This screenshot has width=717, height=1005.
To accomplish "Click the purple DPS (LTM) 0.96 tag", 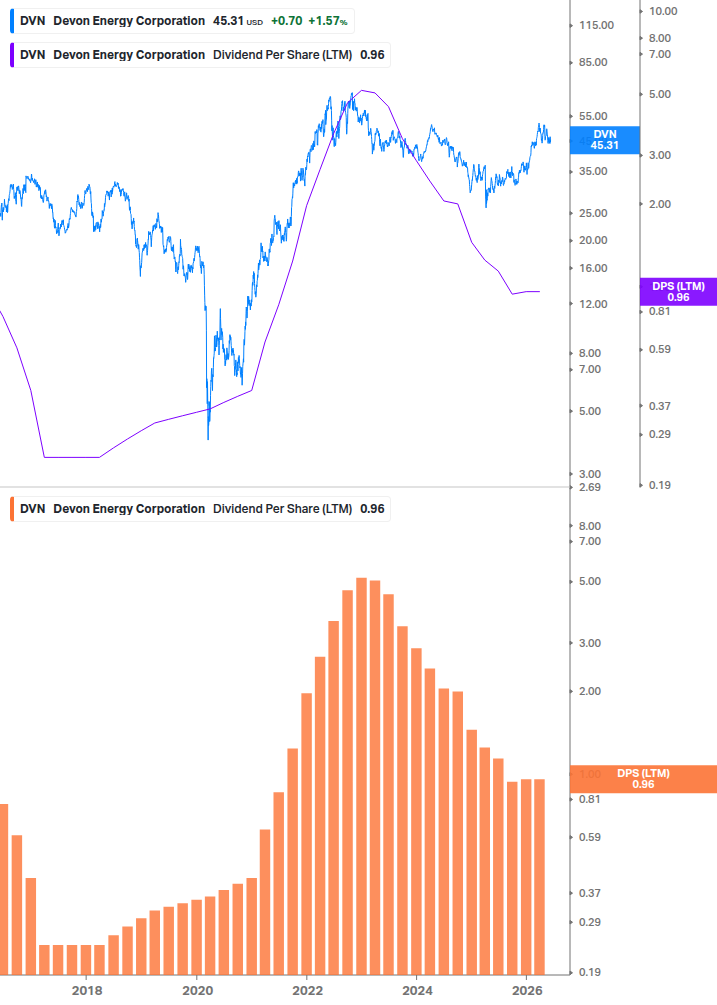I will [x=678, y=292].
